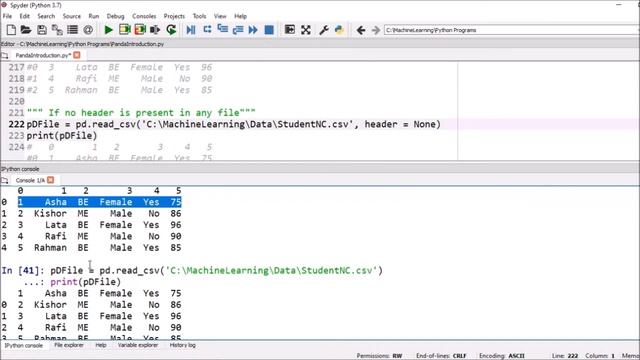Select highlighted Asha row in console
Image resolution: width=640 pixels, height=360 pixels.
click(100, 202)
